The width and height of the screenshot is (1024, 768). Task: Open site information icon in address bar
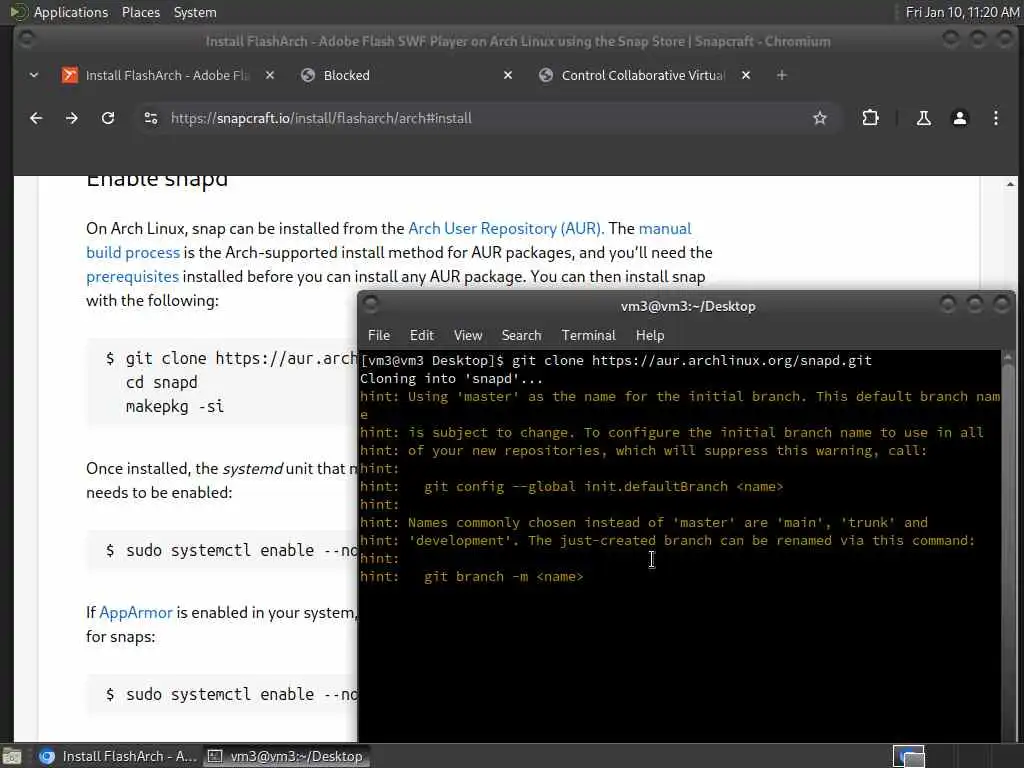click(151, 118)
